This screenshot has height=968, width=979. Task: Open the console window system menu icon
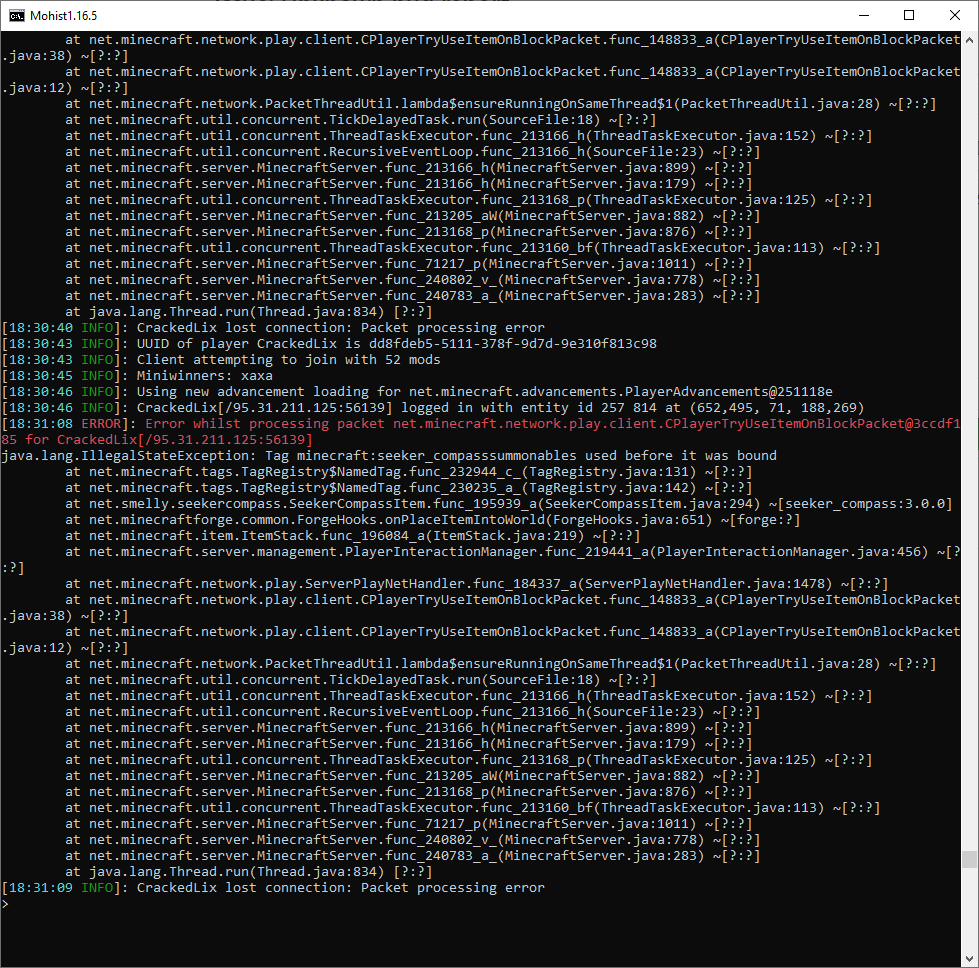coord(17,16)
